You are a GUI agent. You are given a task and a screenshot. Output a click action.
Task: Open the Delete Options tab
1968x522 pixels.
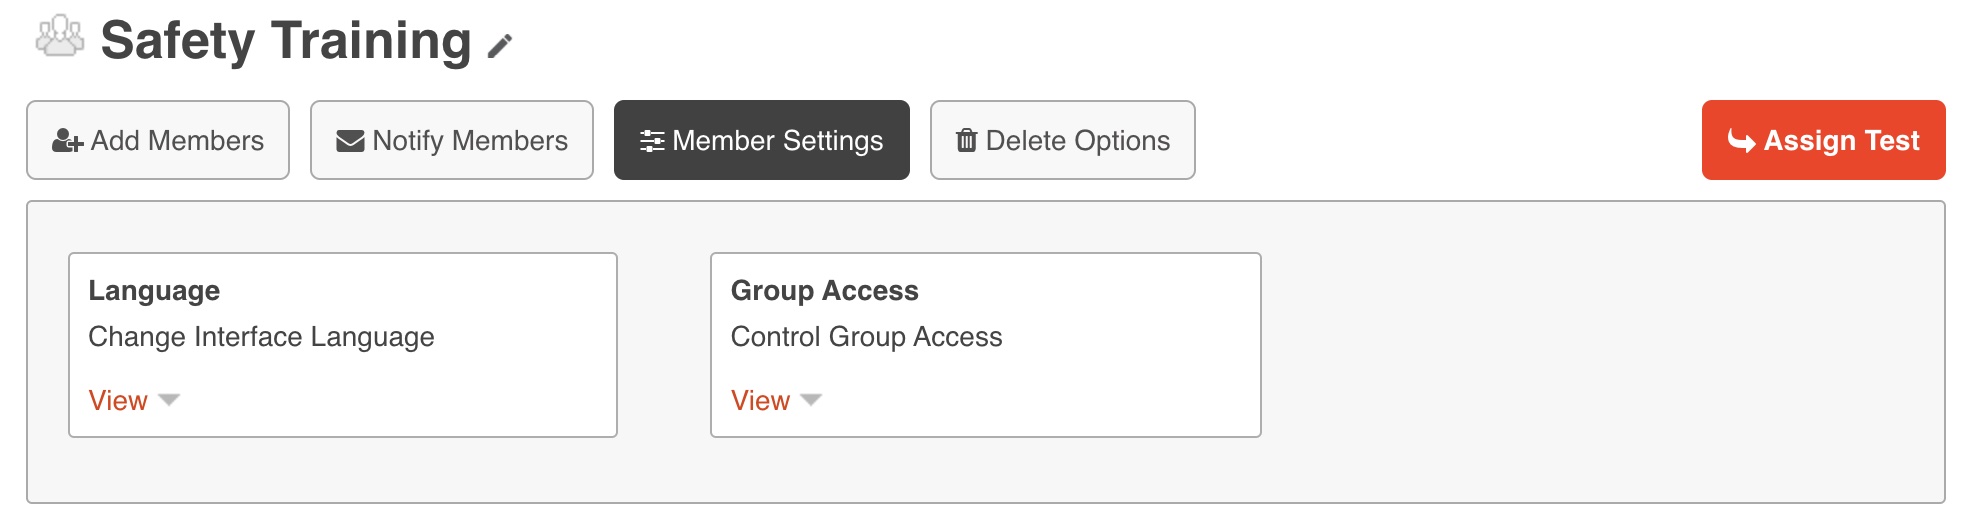(x=1062, y=140)
